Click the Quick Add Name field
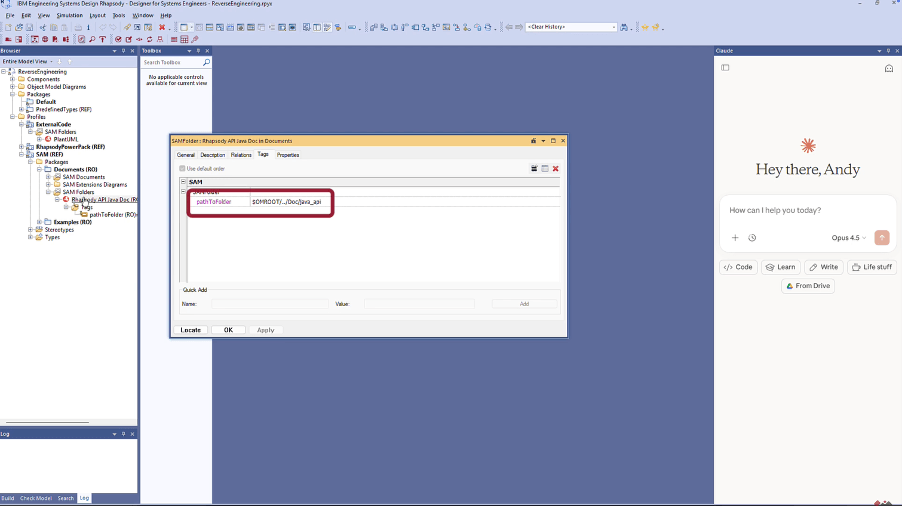Viewport: 902px width, 506px height. click(x=269, y=304)
